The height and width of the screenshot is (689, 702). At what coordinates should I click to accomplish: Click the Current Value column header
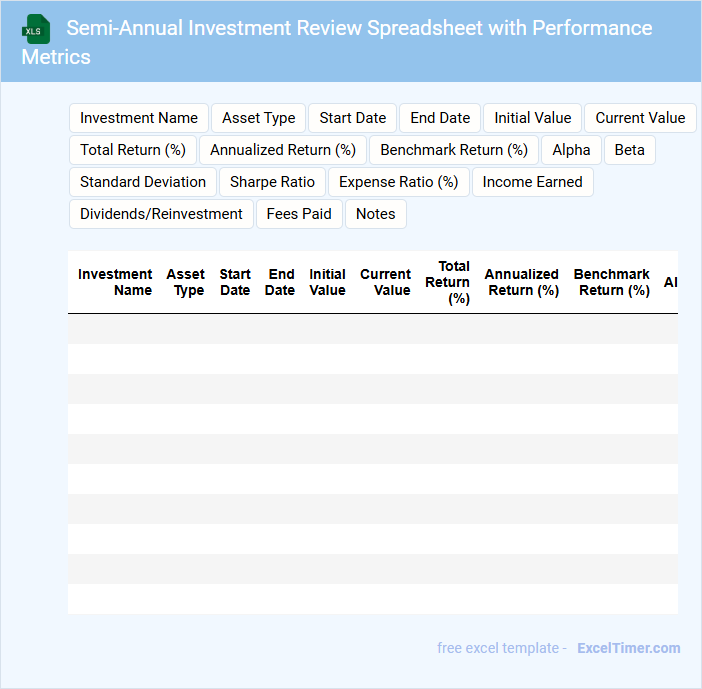pyautogui.click(x=385, y=282)
